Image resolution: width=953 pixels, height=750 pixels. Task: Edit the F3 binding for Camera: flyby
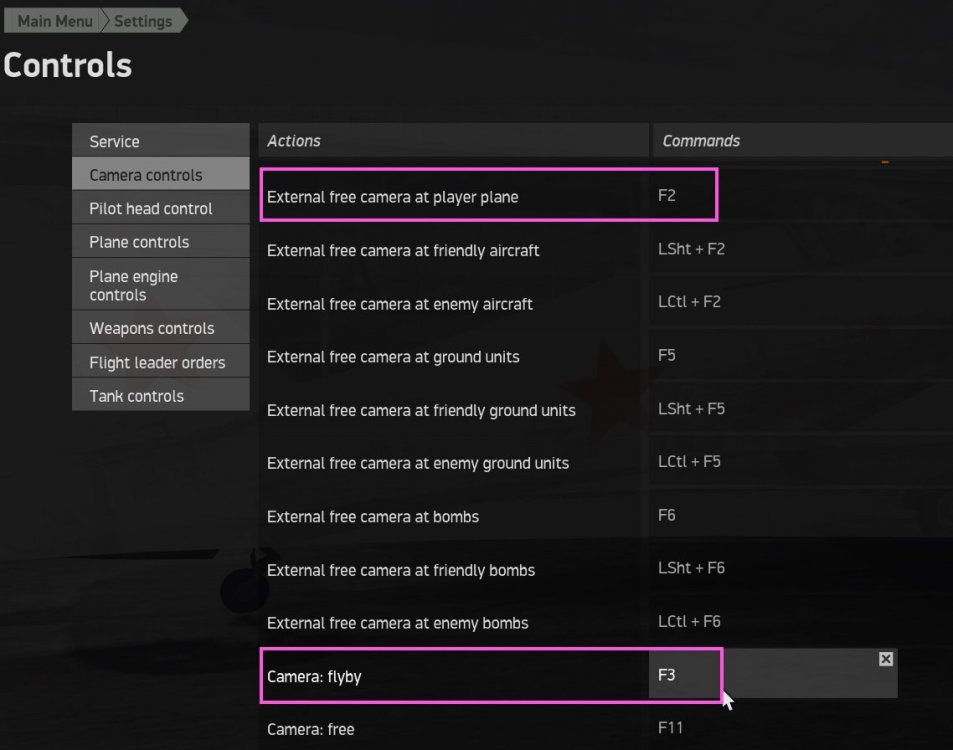click(x=667, y=675)
